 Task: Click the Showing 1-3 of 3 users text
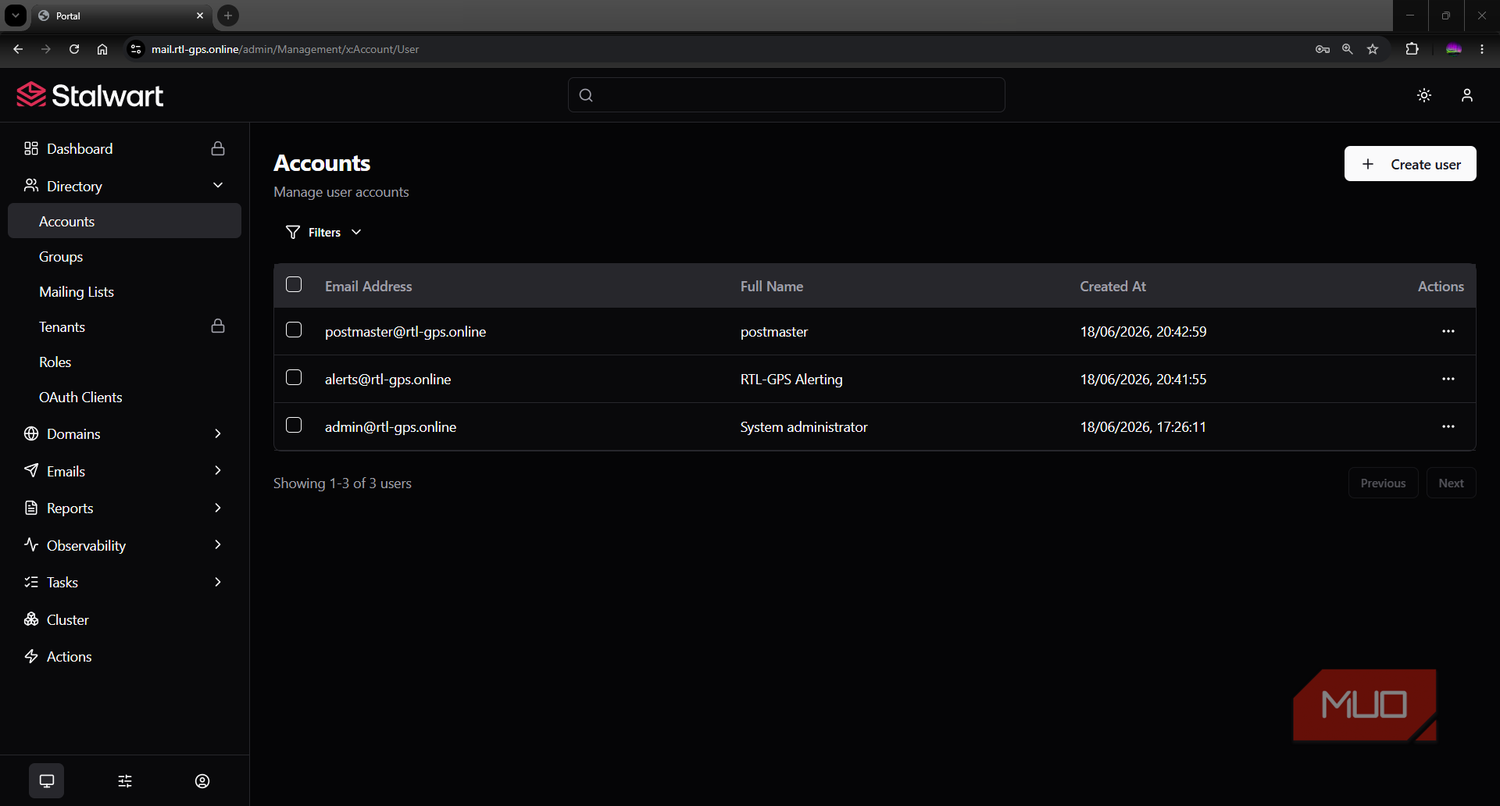coord(342,483)
